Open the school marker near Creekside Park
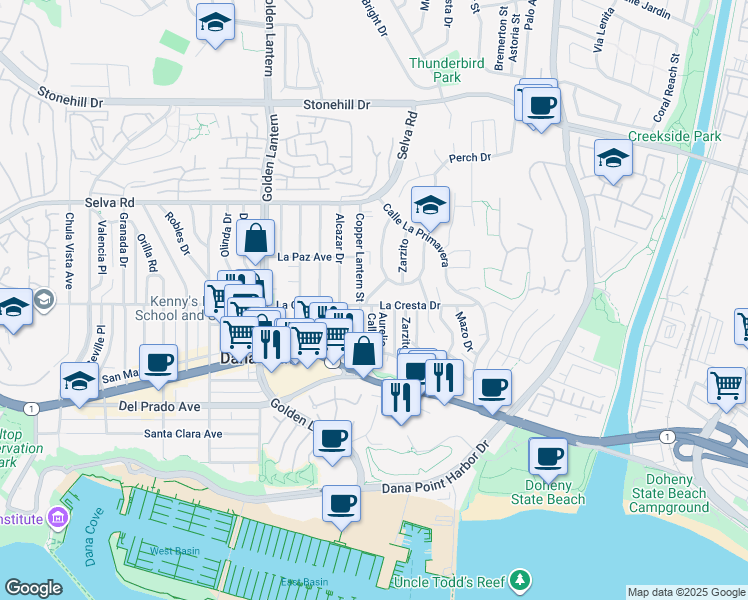The image size is (748, 600). click(613, 159)
